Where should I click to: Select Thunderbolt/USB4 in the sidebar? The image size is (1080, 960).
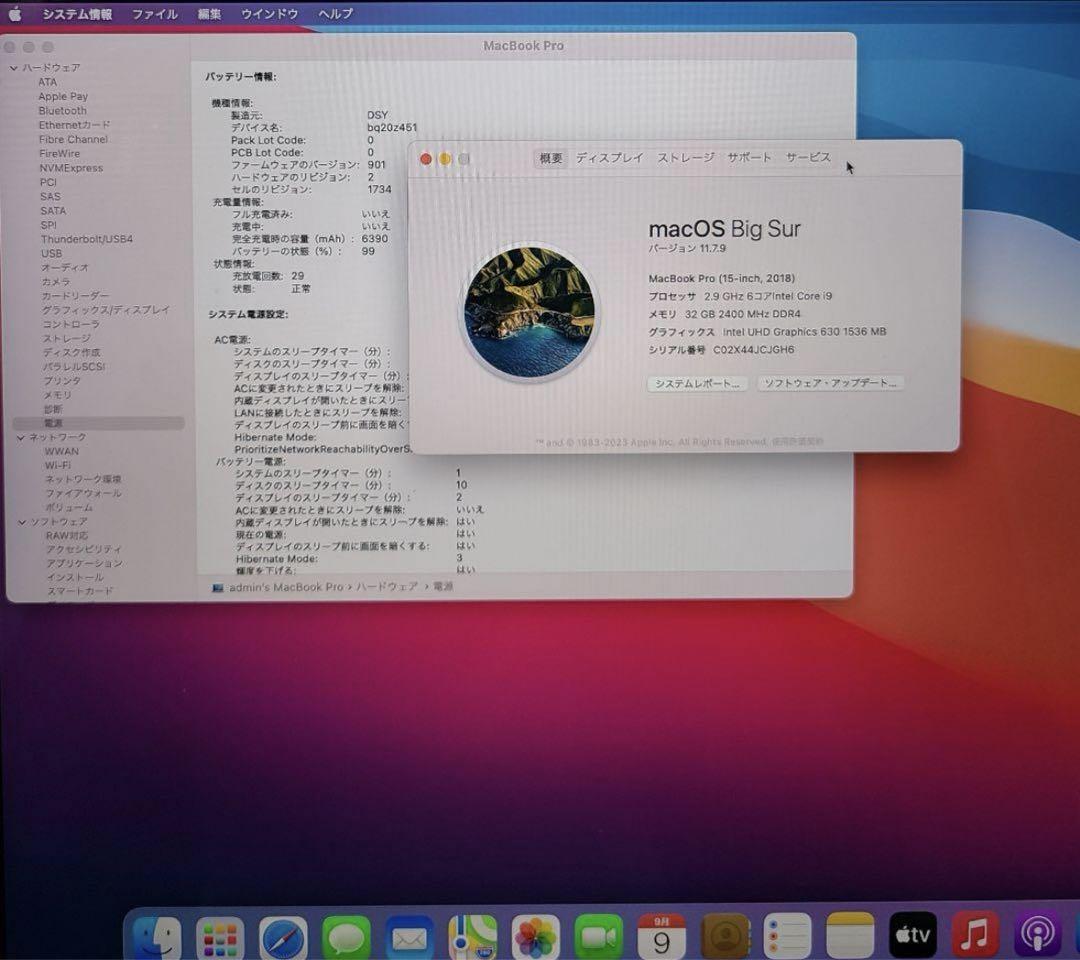coord(87,239)
